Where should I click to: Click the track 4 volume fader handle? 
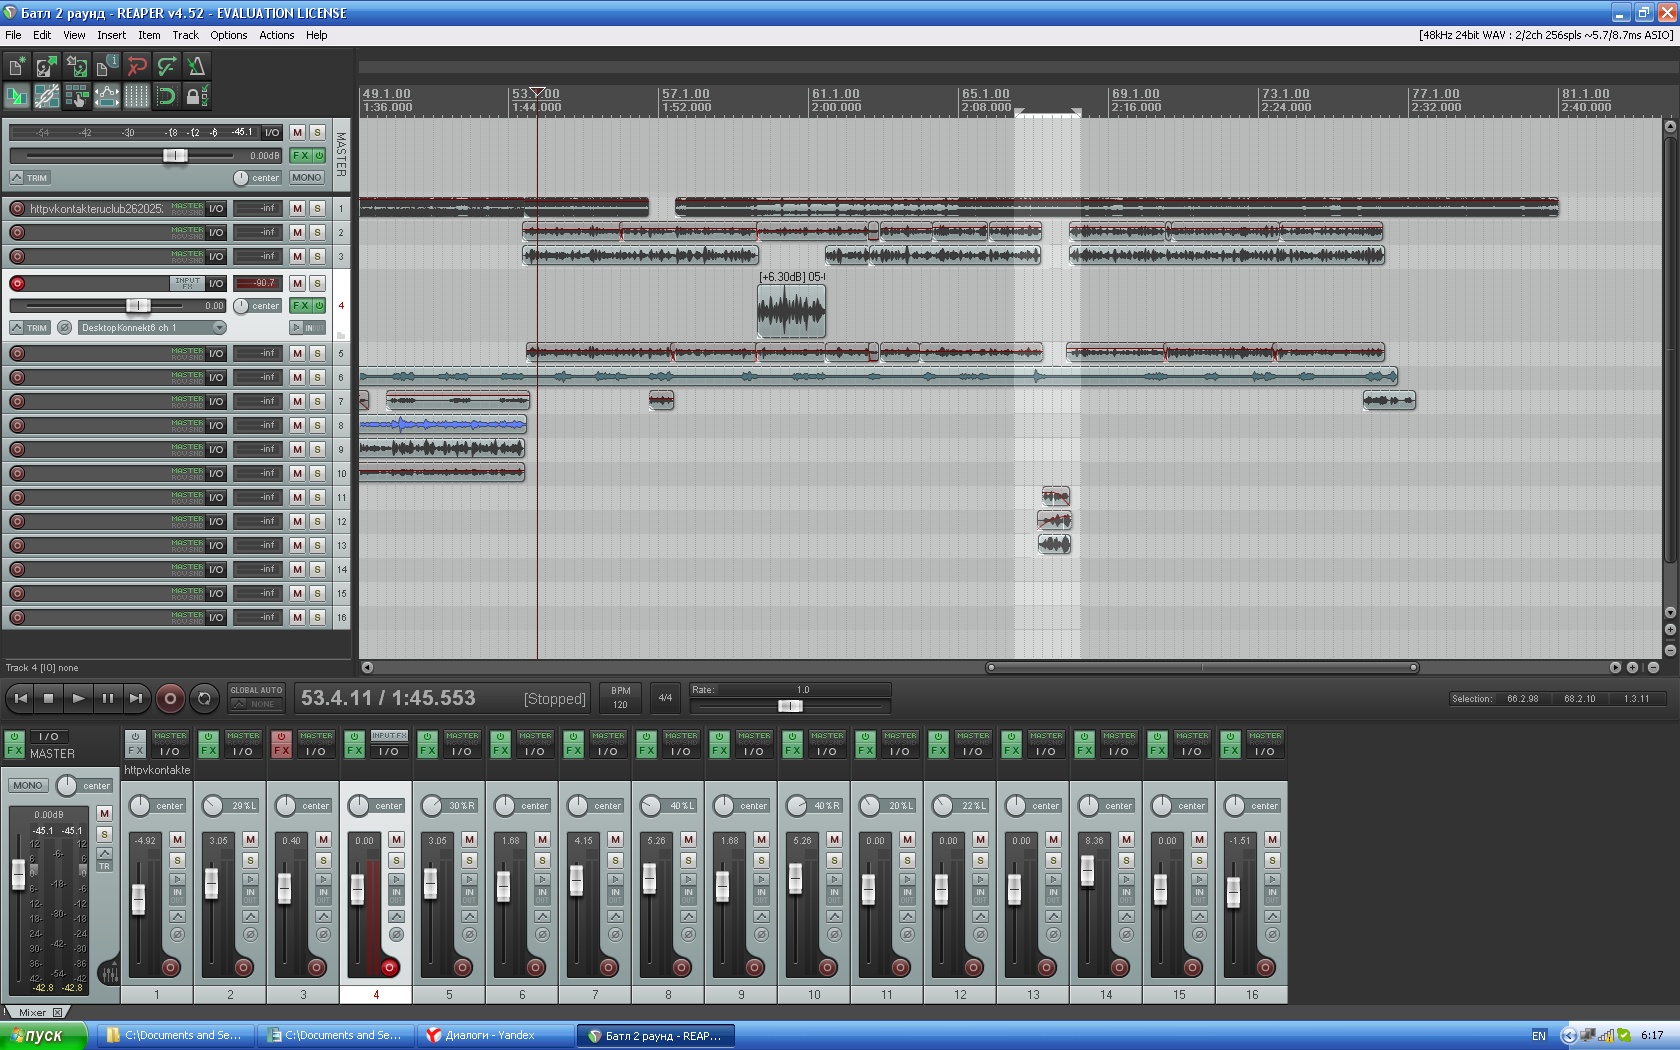138,306
